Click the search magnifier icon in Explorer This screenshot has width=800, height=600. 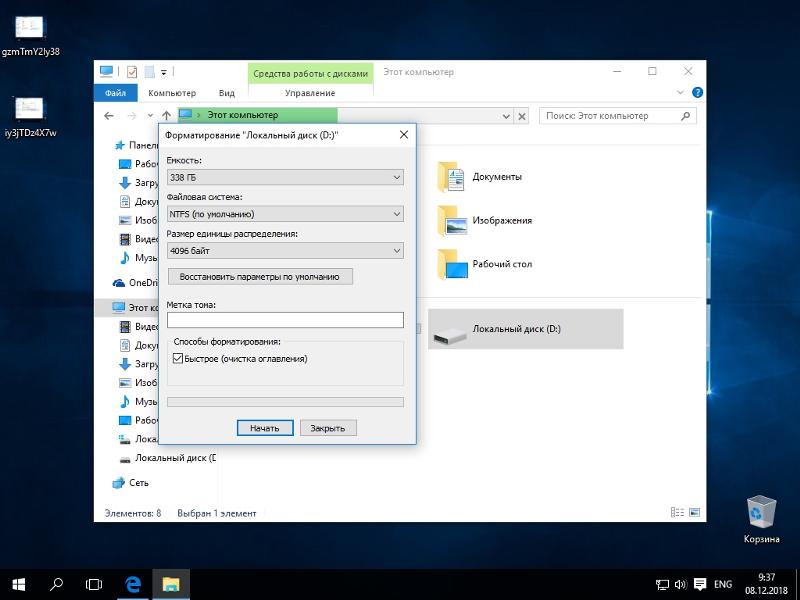coord(686,116)
